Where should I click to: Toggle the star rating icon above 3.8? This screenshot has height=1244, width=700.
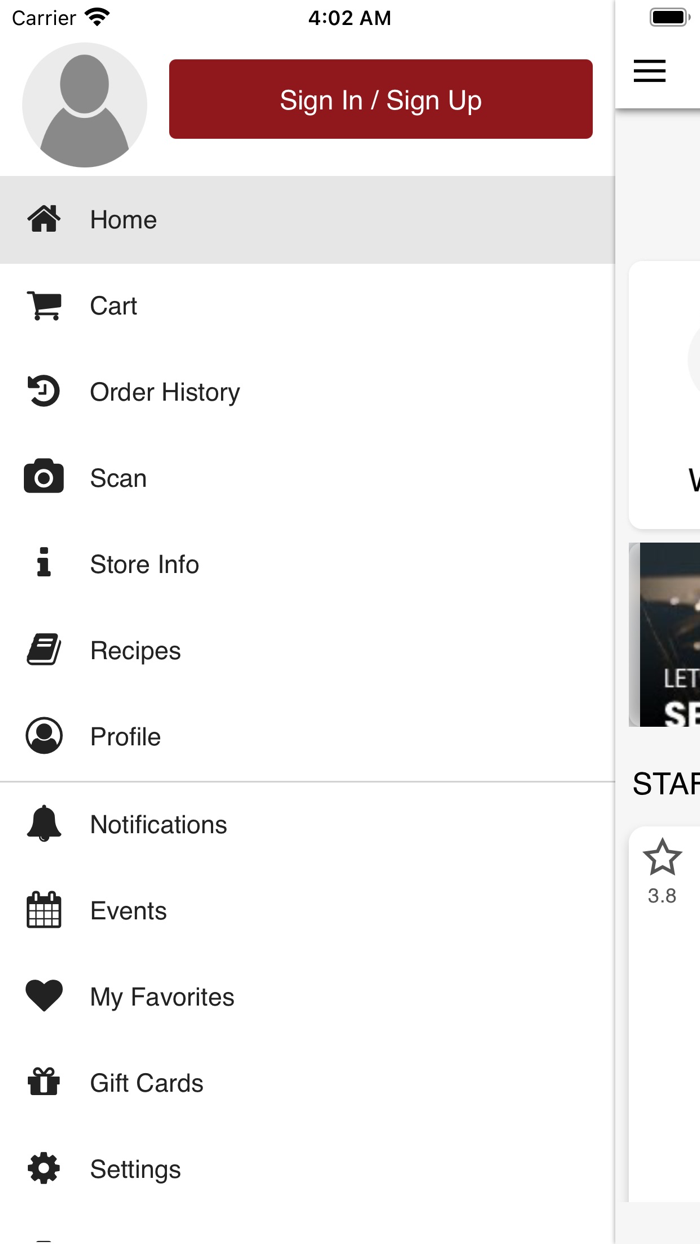pyautogui.click(x=662, y=858)
